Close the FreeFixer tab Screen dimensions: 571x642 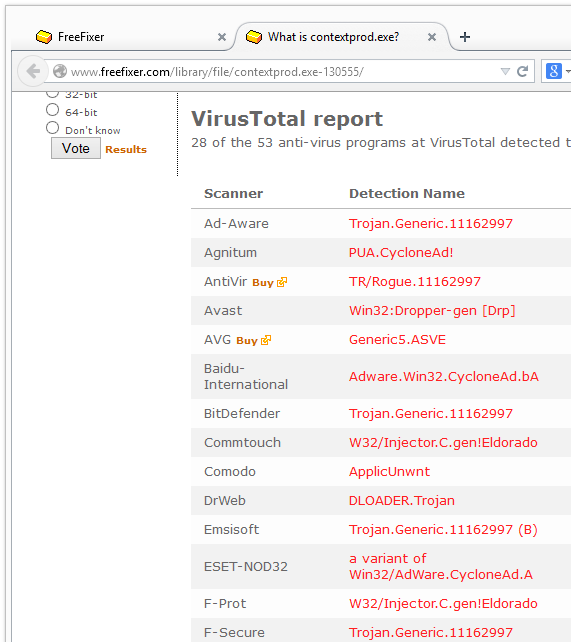click(222, 37)
